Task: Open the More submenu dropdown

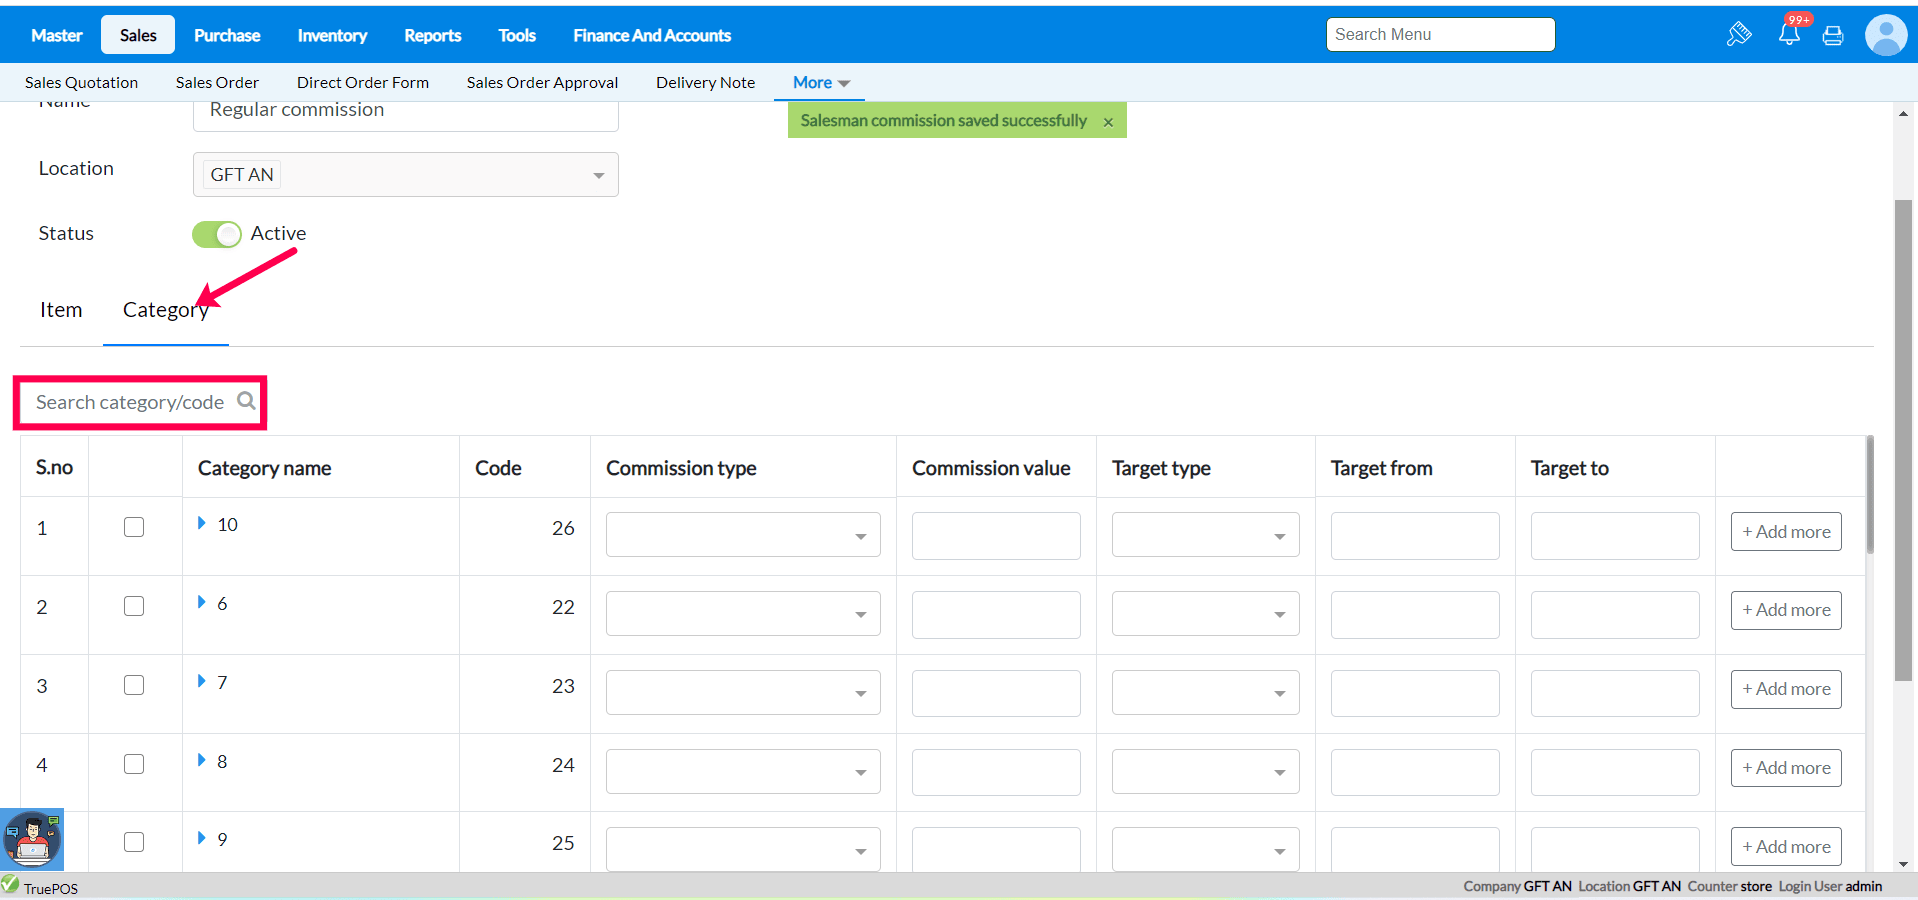Action: click(x=821, y=83)
